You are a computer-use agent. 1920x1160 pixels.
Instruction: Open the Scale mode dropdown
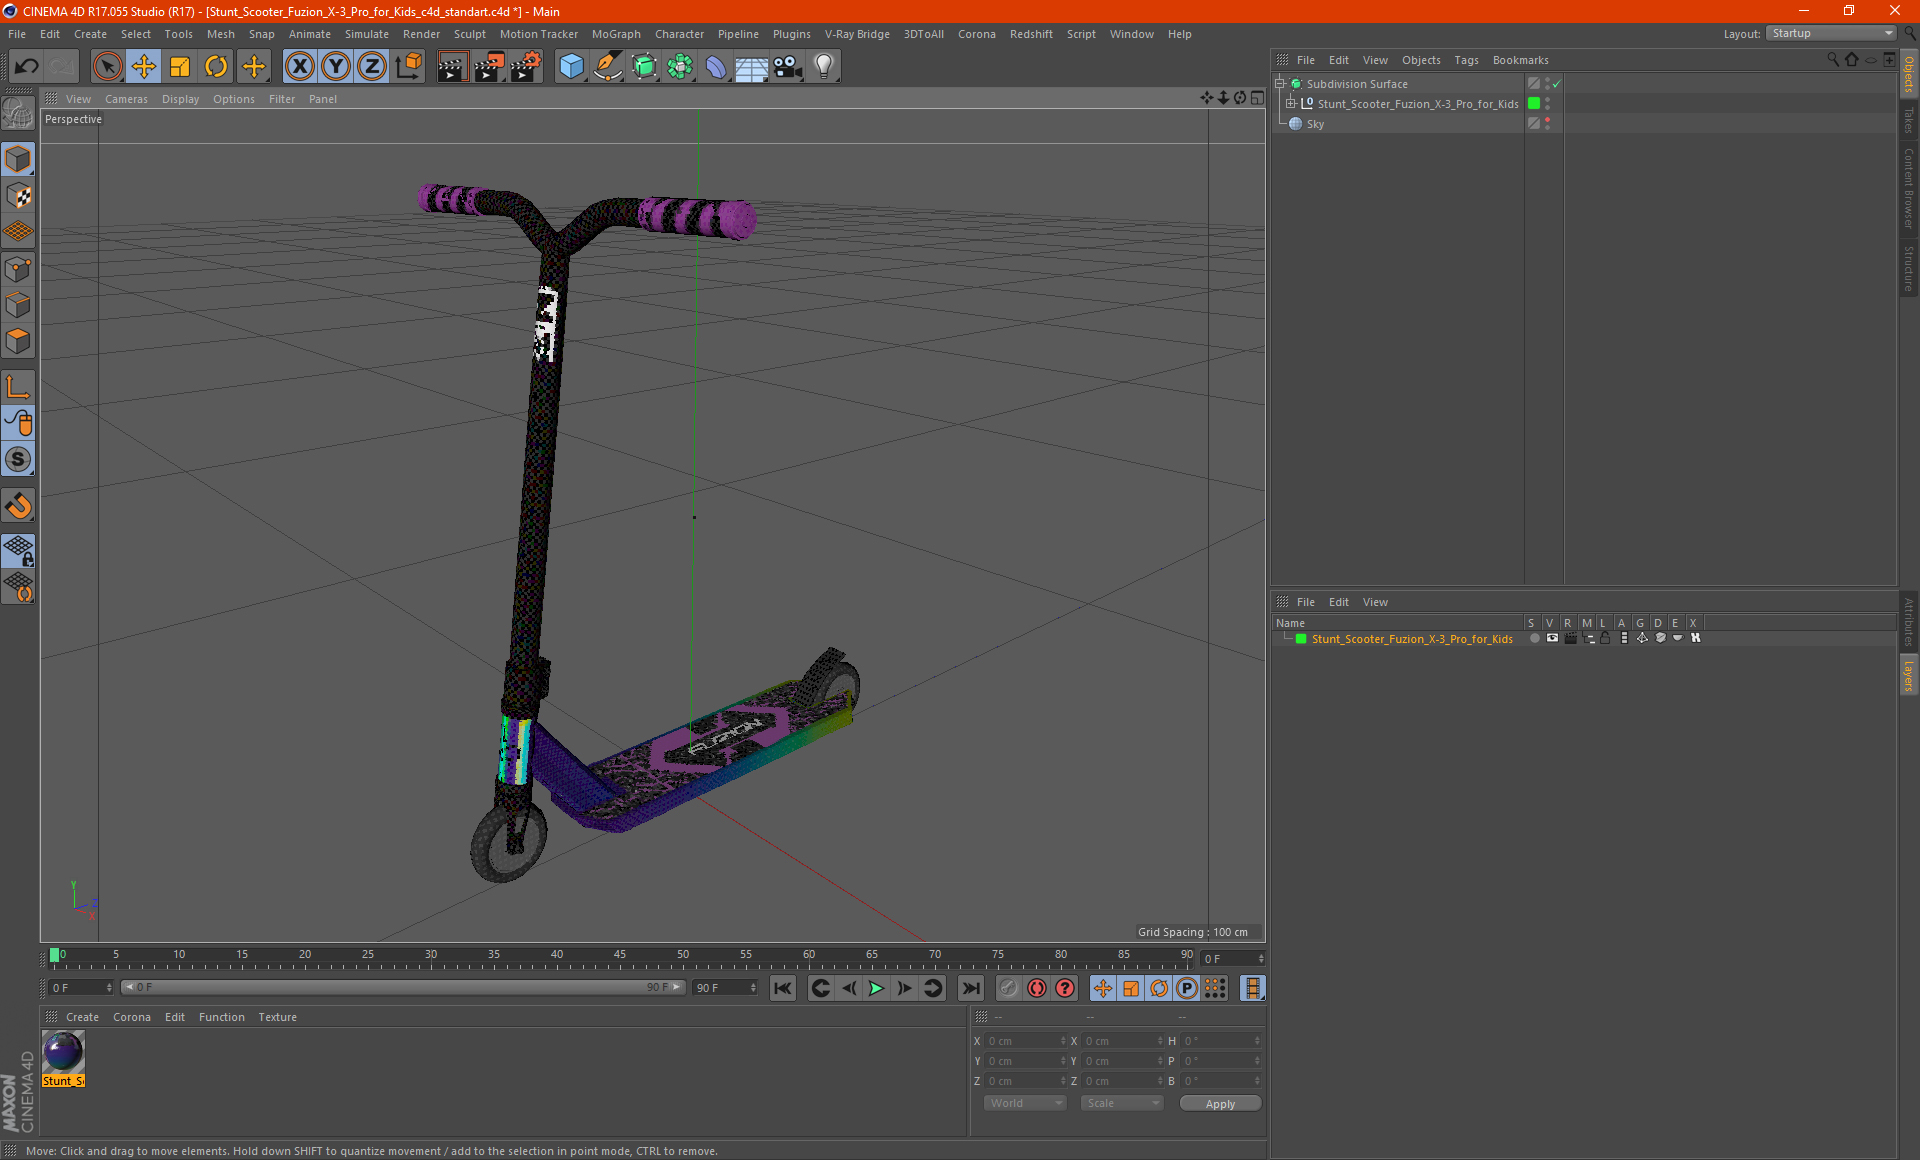pos(1122,1103)
